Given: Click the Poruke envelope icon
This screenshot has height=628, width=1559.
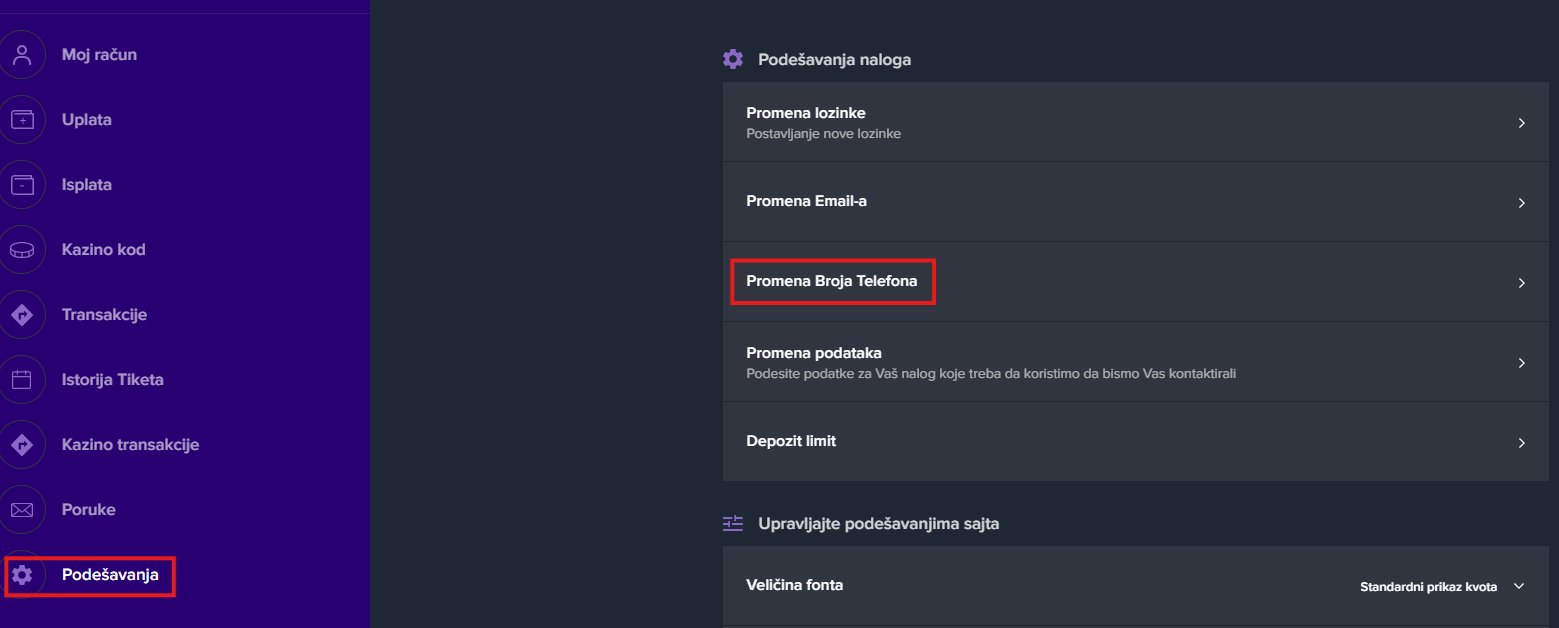Looking at the screenshot, I should [22, 510].
